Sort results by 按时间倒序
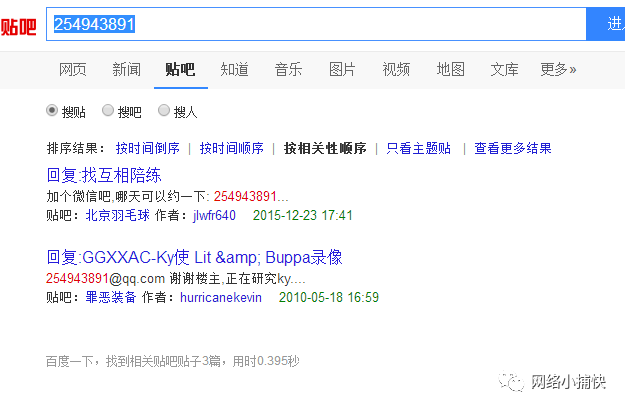 [147, 148]
